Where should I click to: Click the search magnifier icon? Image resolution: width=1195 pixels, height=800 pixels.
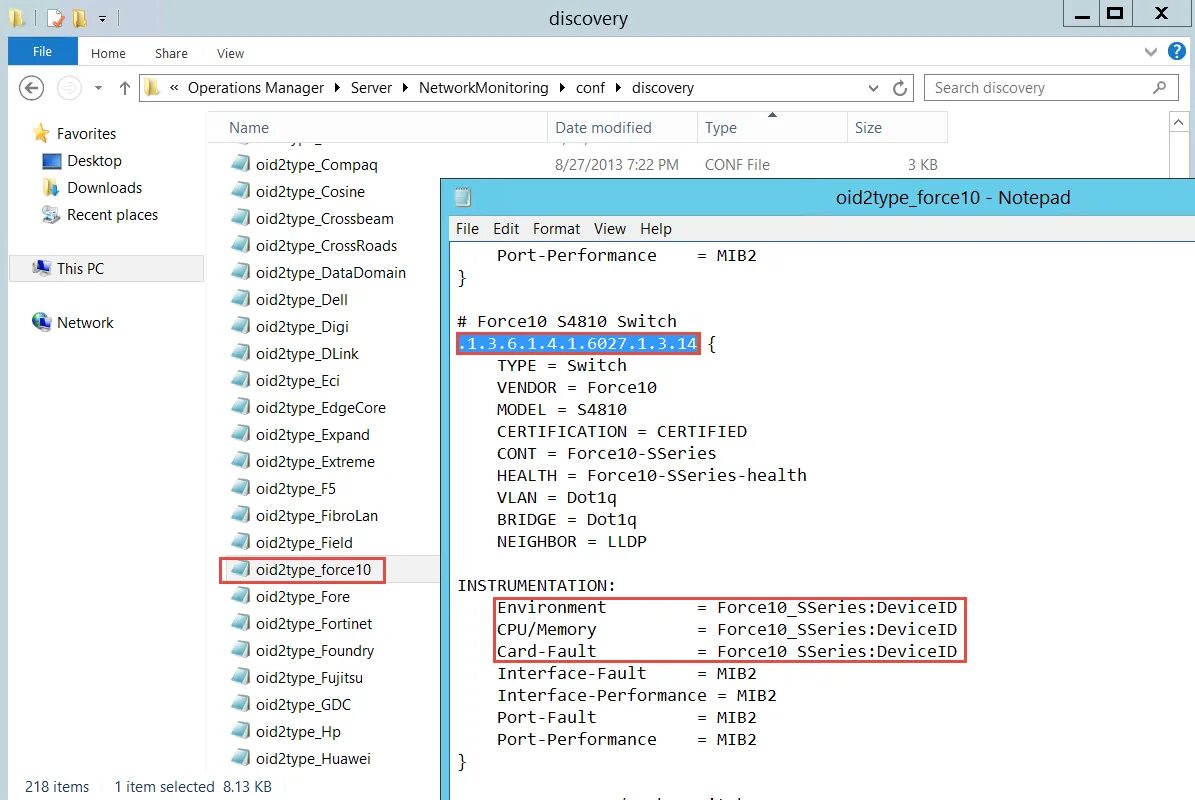point(1159,88)
